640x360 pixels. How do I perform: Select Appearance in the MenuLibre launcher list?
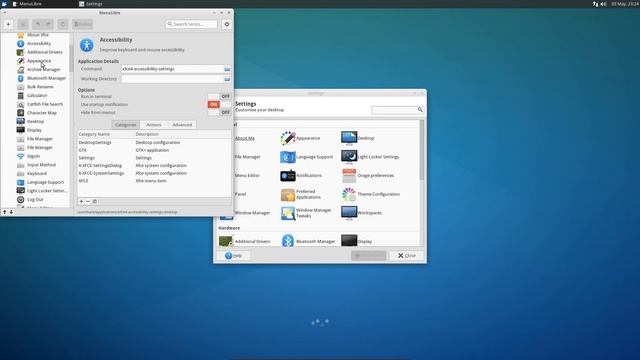click(x=39, y=61)
